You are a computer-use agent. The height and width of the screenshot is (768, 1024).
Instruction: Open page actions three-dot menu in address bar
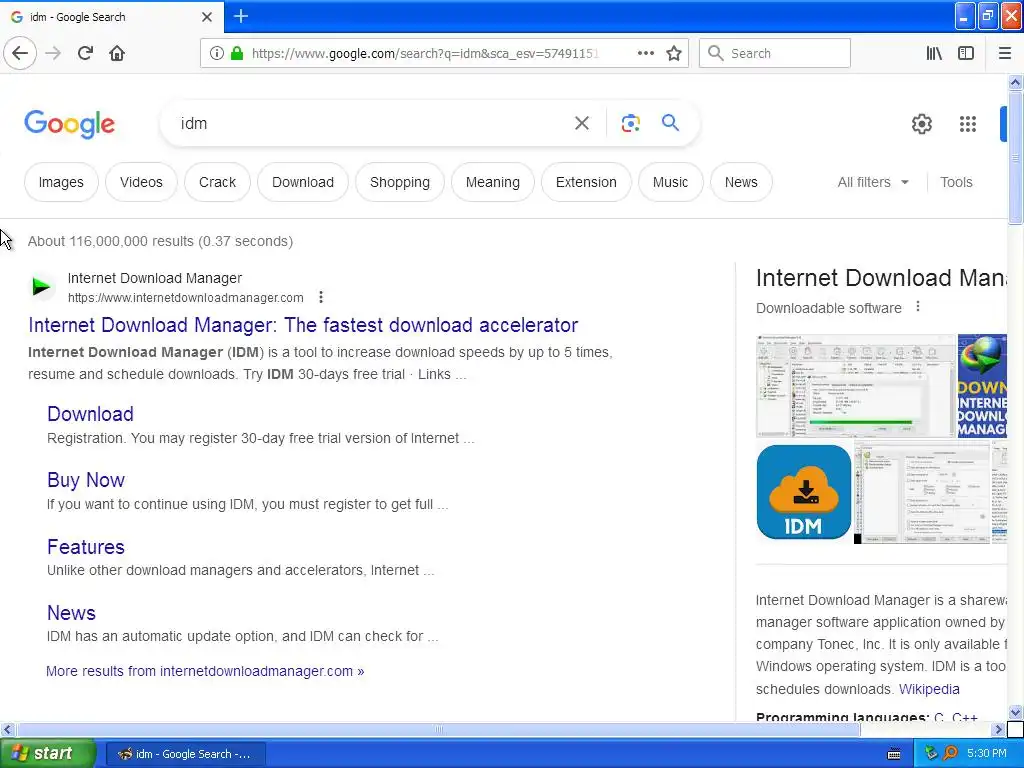(645, 54)
